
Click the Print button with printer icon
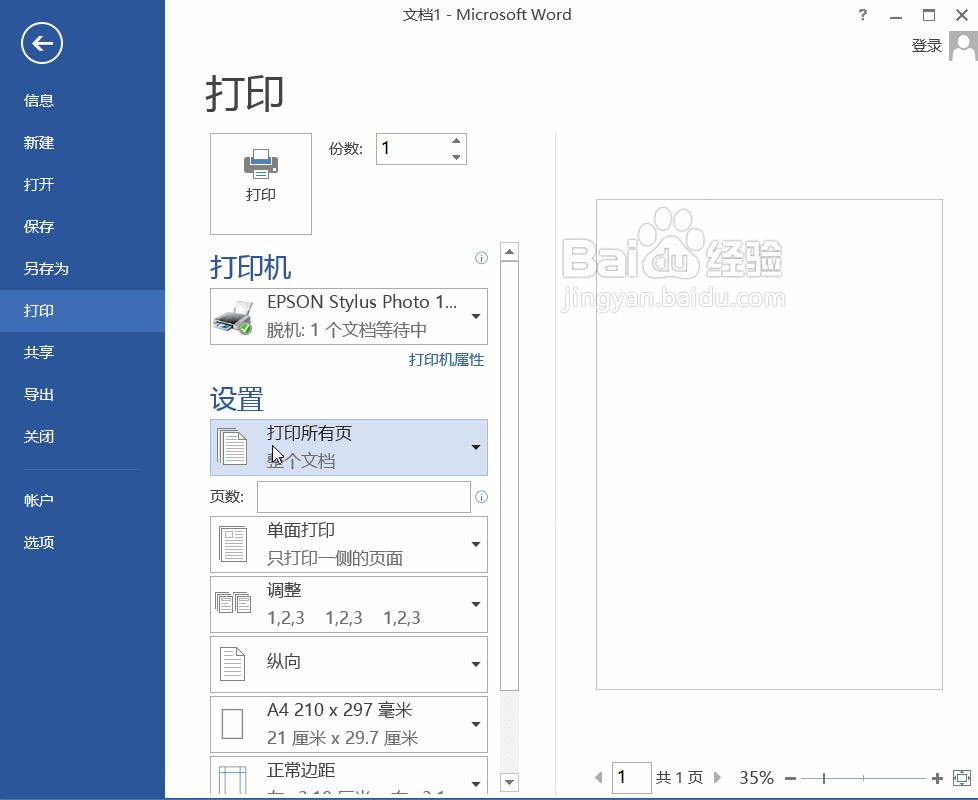point(261,184)
